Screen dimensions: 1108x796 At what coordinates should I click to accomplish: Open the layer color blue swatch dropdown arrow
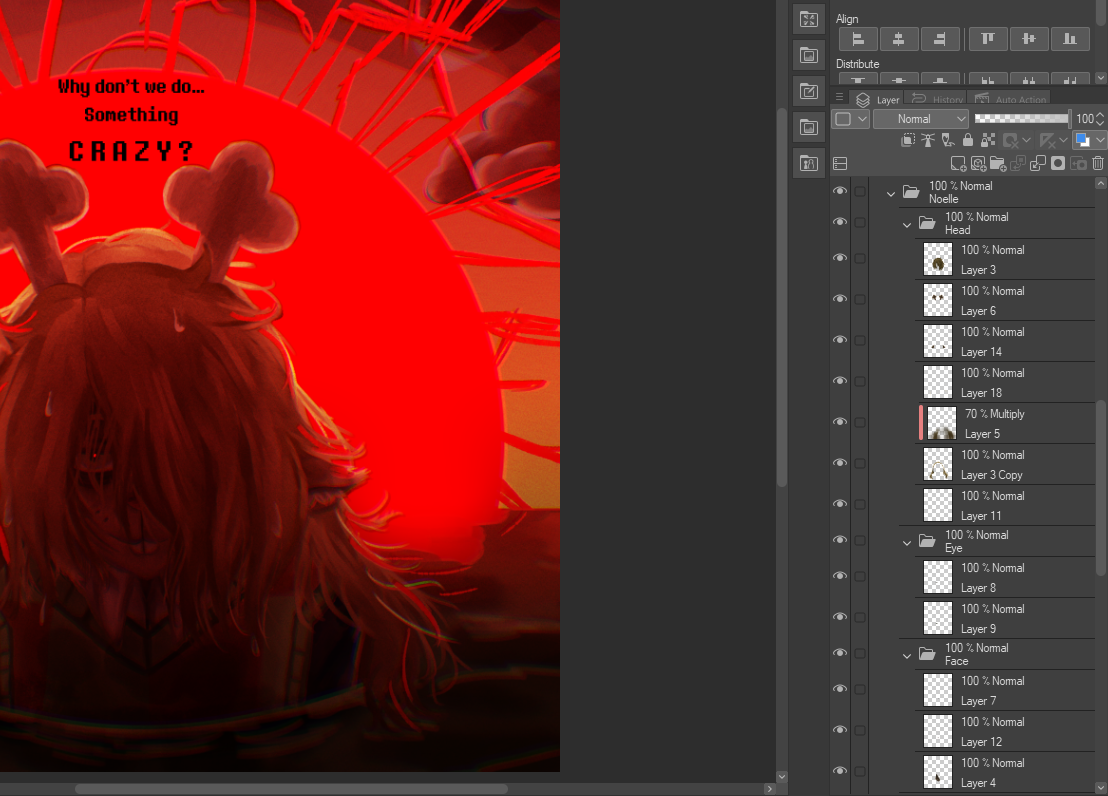pyautogui.click(x=1100, y=141)
